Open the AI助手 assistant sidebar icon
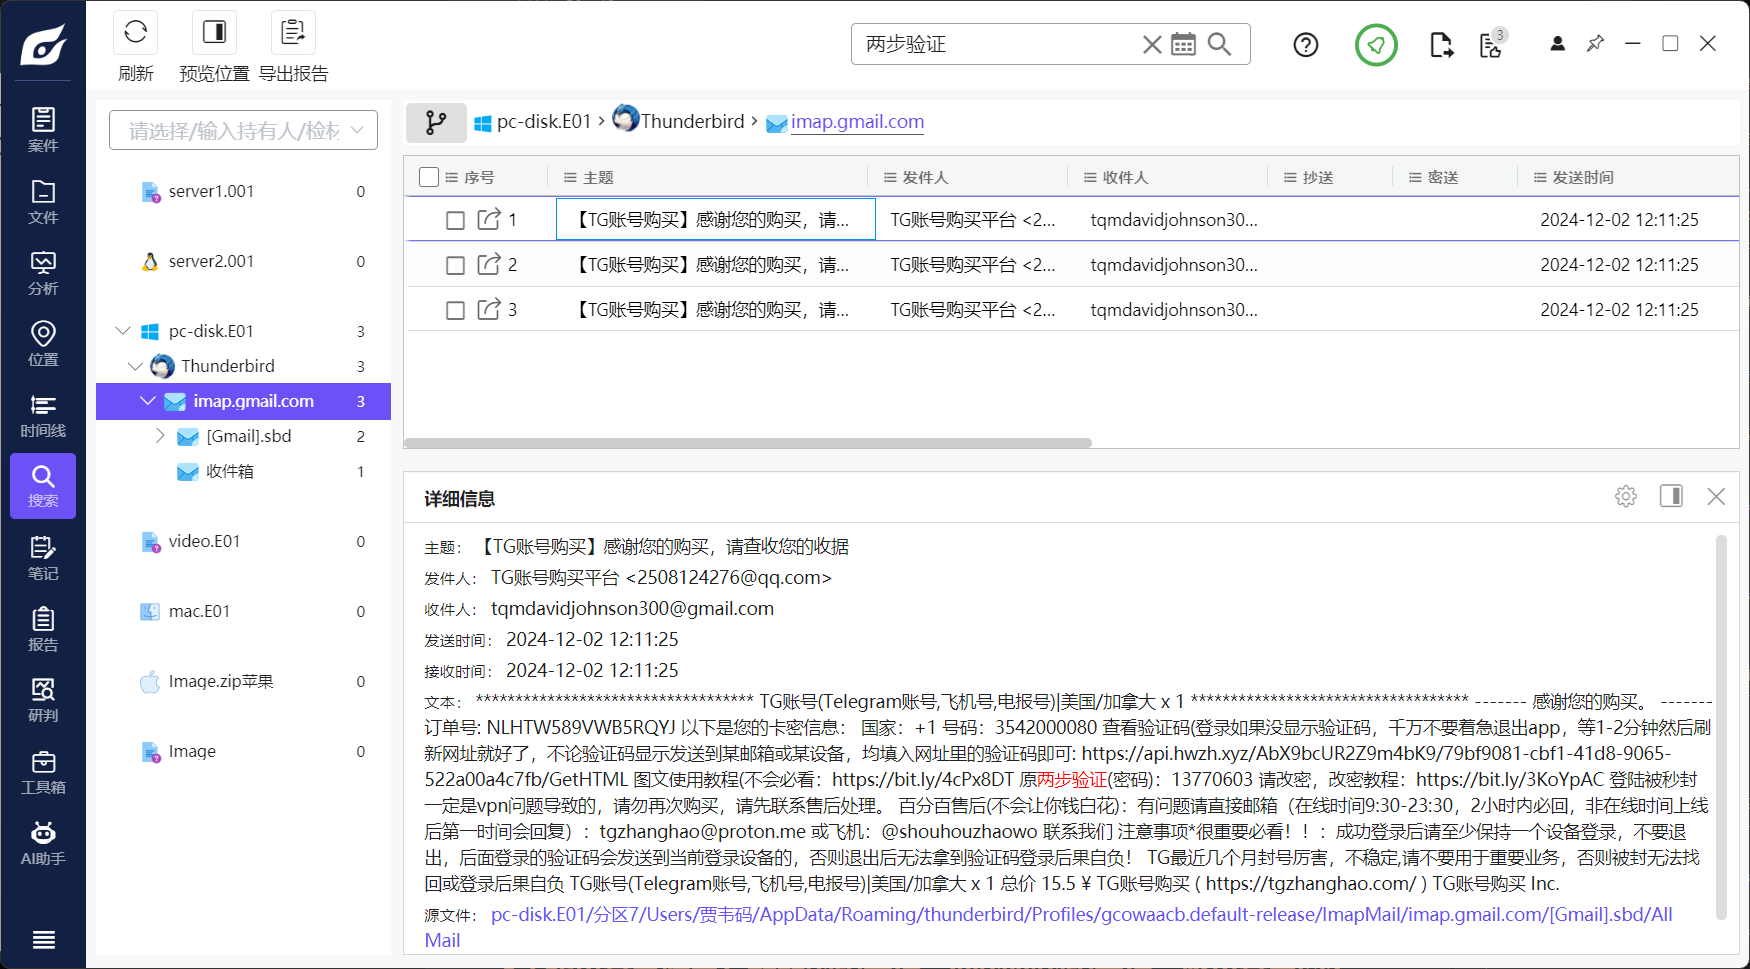 [x=43, y=843]
